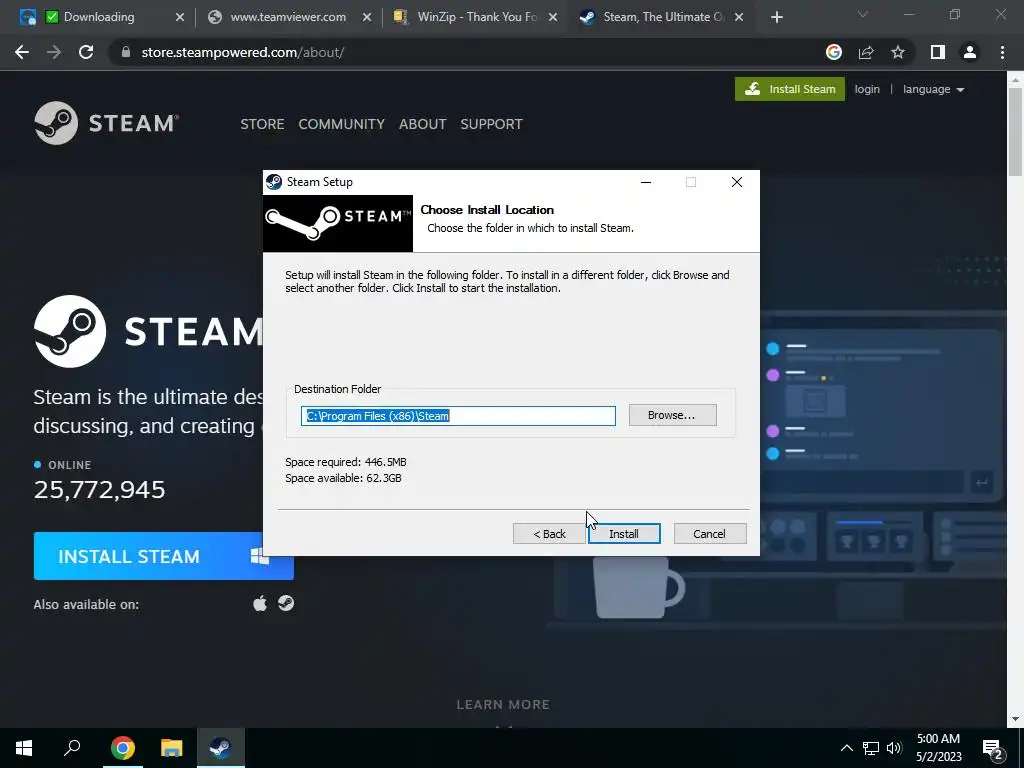The width and height of the screenshot is (1024, 768).
Task: Click the 'Space required: 446.5MB' text
Action: tap(345, 462)
